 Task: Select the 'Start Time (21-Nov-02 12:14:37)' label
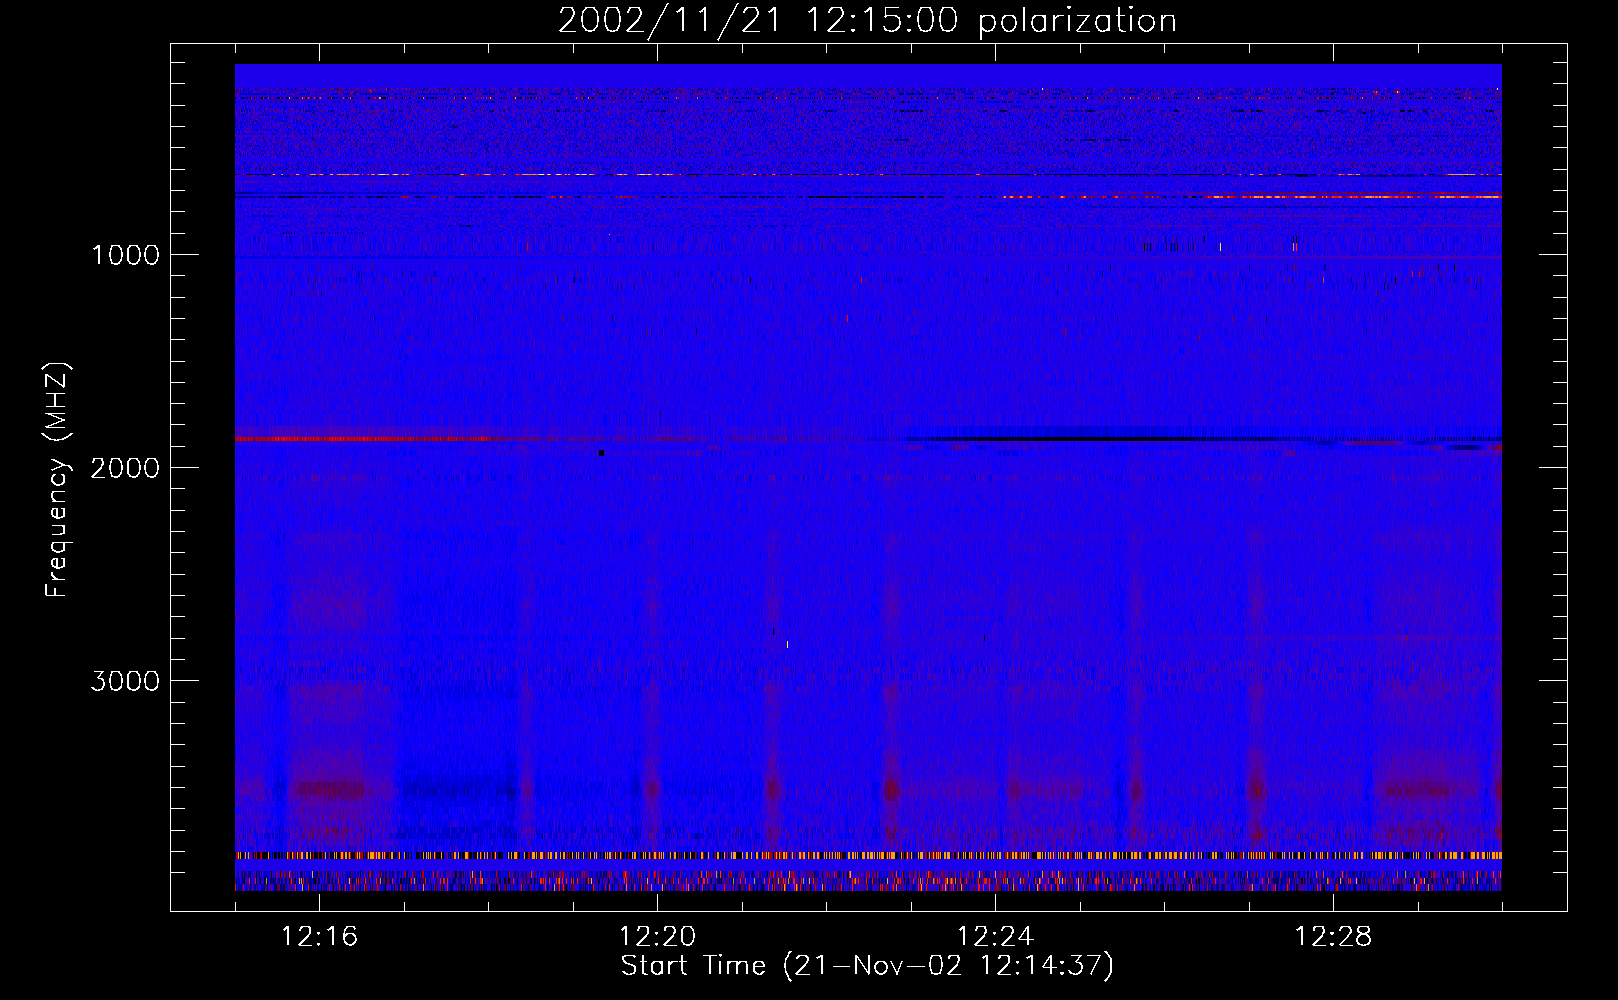pos(867,966)
